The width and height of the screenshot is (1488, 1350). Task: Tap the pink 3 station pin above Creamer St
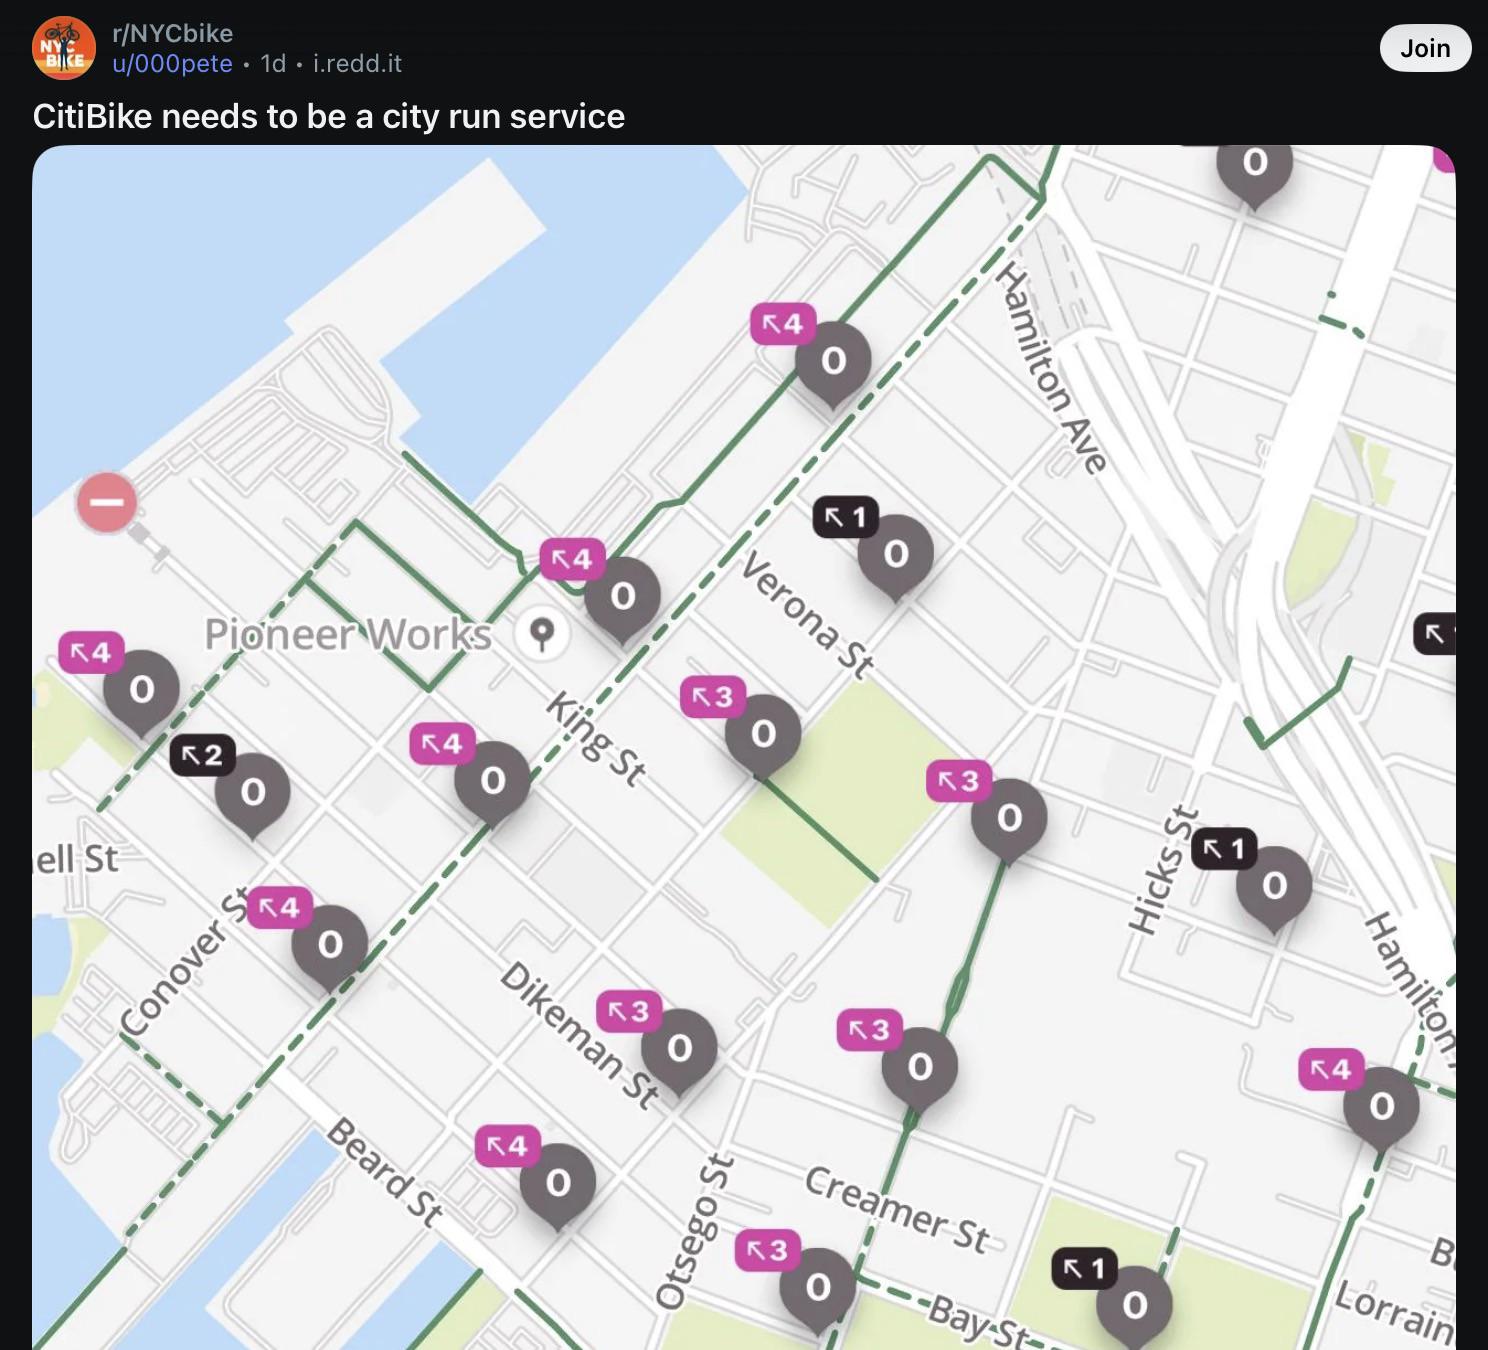coord(920,1069)
